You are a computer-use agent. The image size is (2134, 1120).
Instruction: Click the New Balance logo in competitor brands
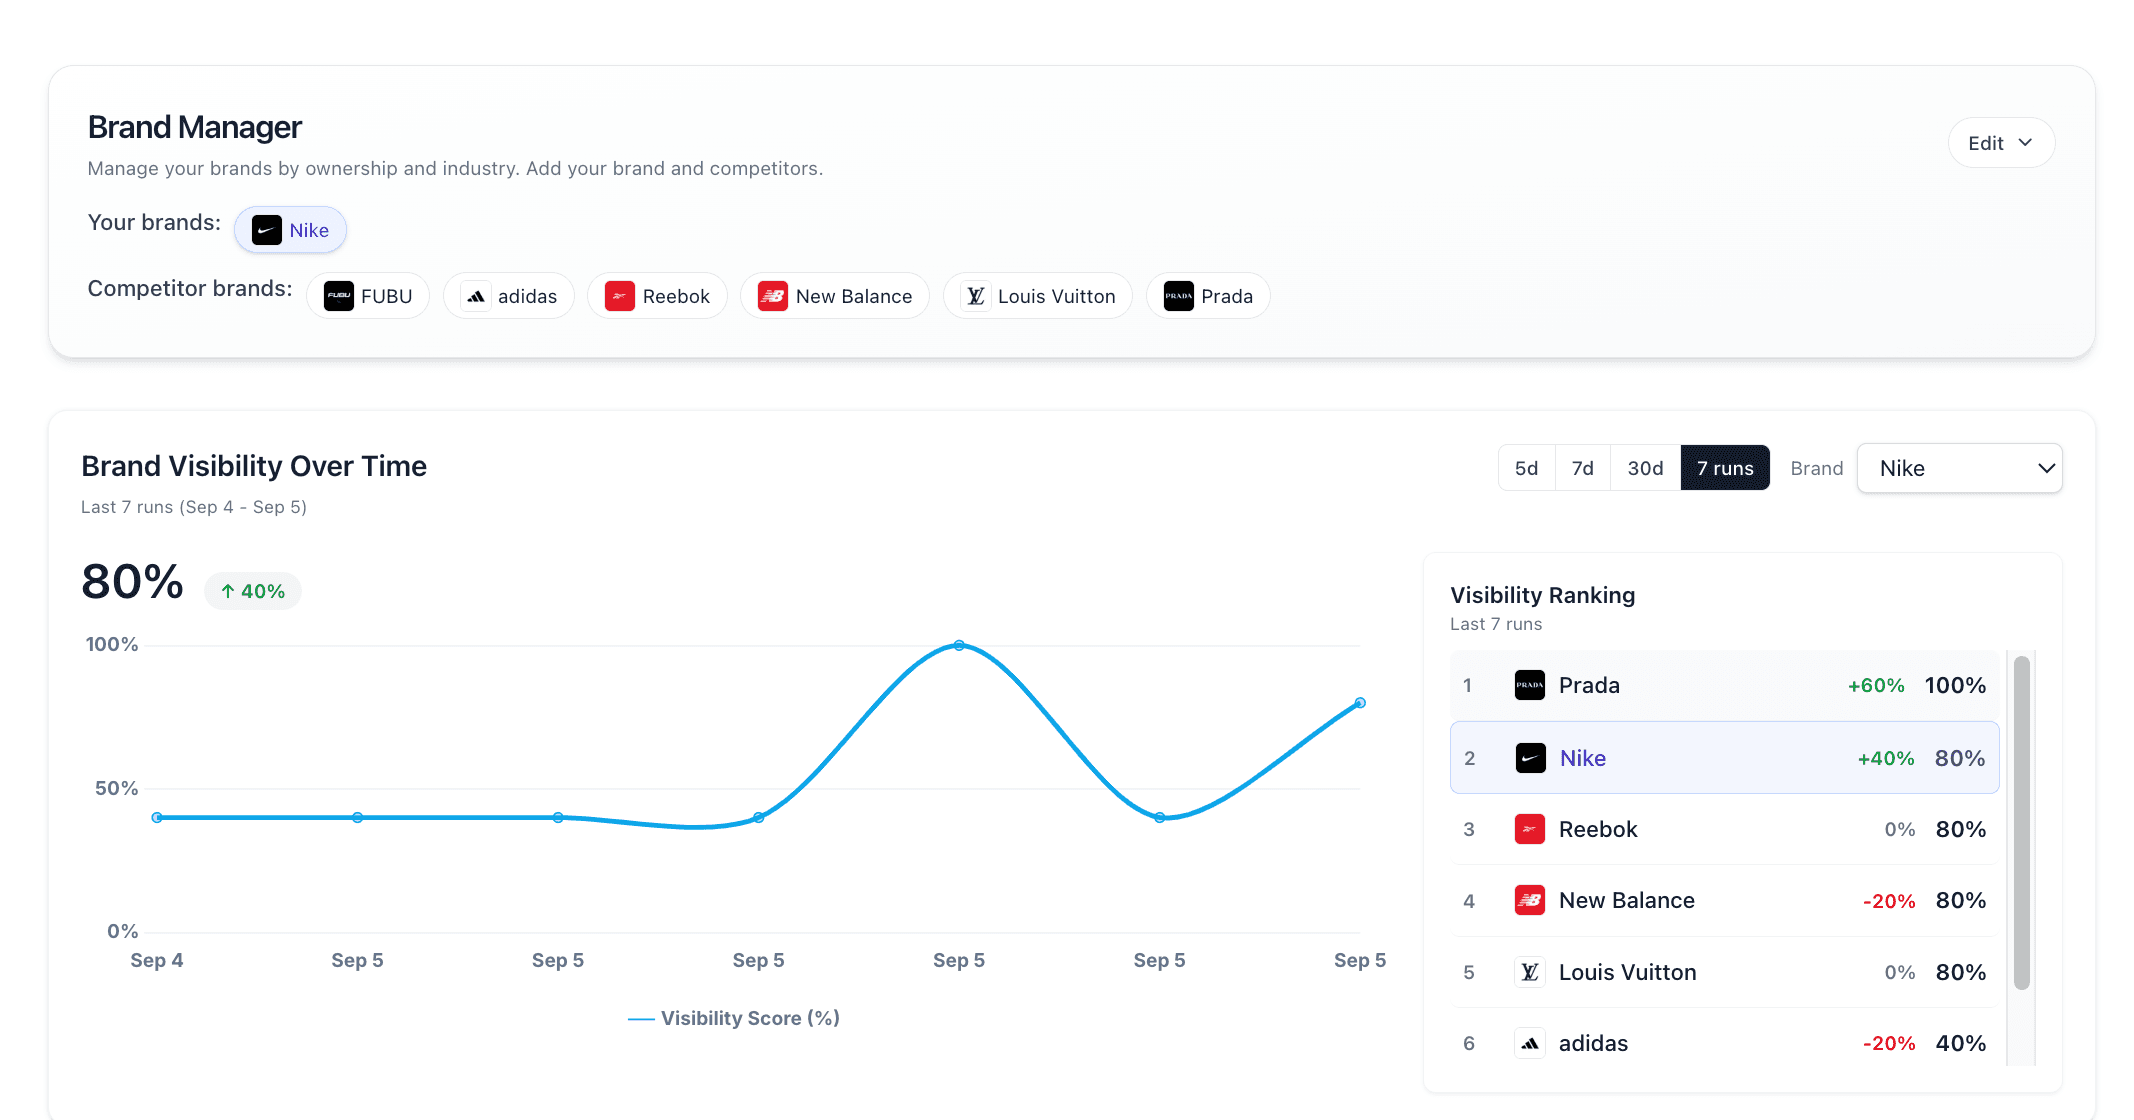(x=772, y=296)
